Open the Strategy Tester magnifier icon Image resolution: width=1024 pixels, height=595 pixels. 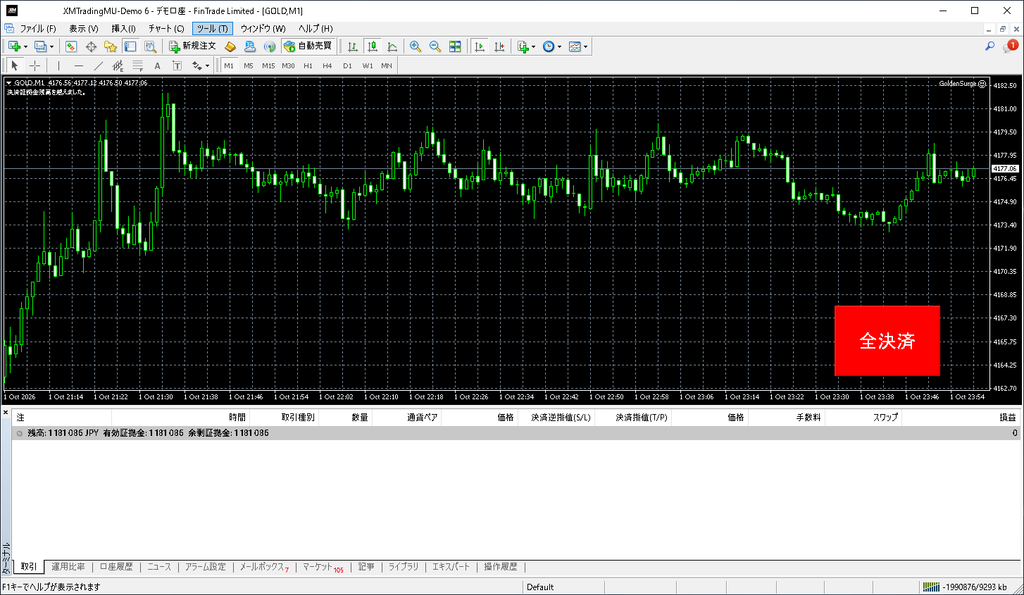150,46
